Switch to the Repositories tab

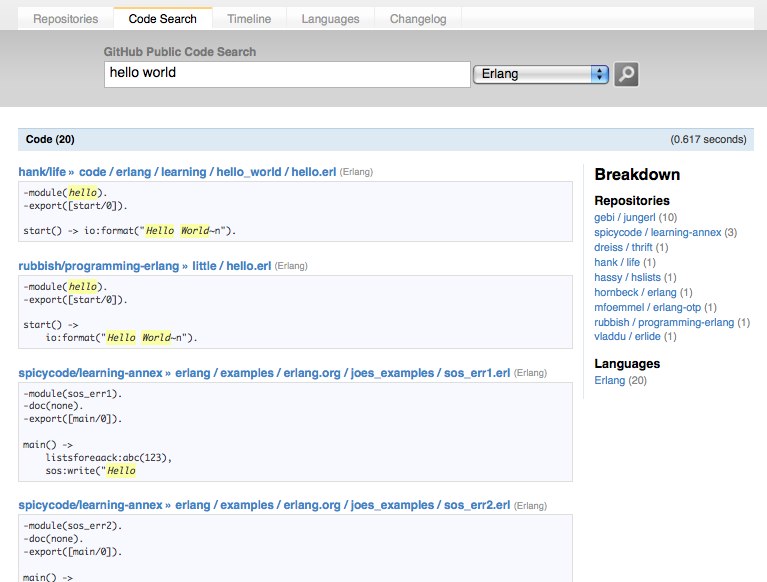click(x=66, y=19)
